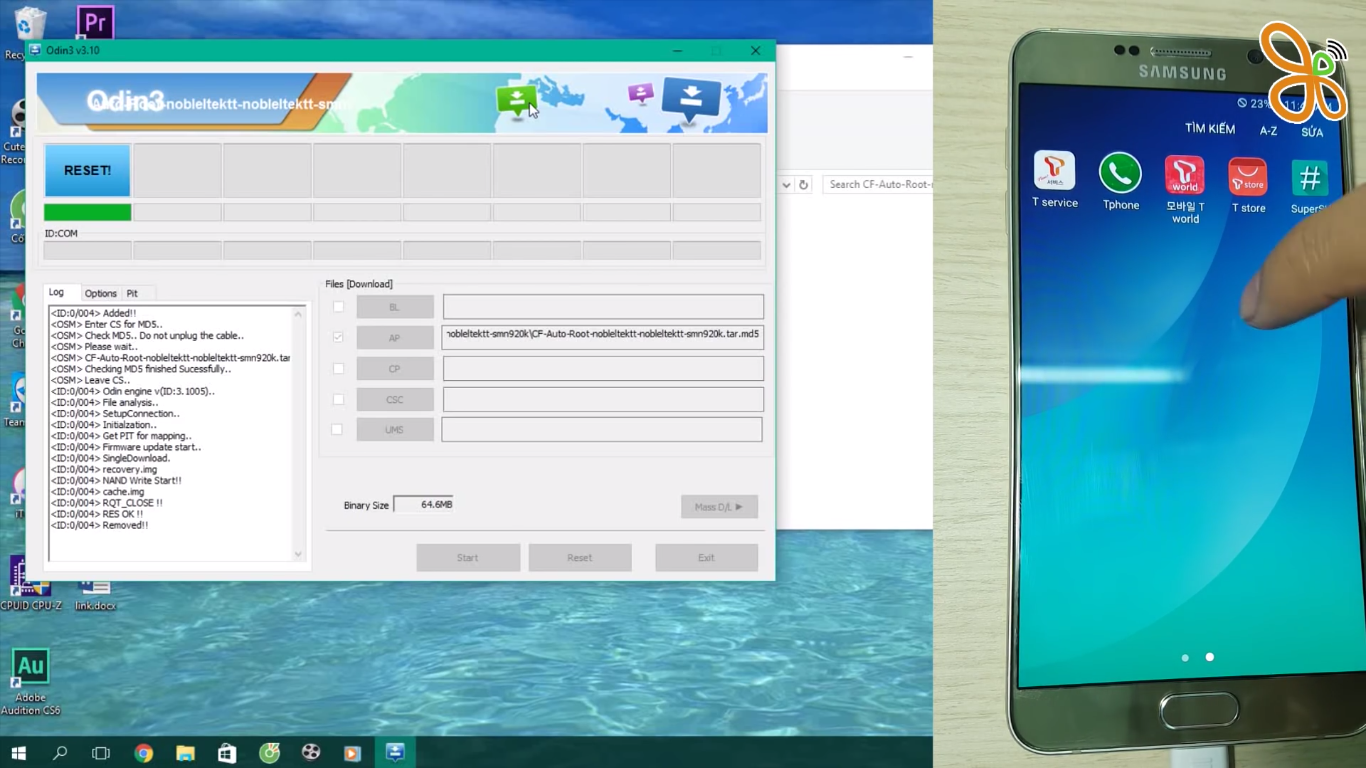
Task: Switch to the Pit tab
Action: click(x=132, y=294)
